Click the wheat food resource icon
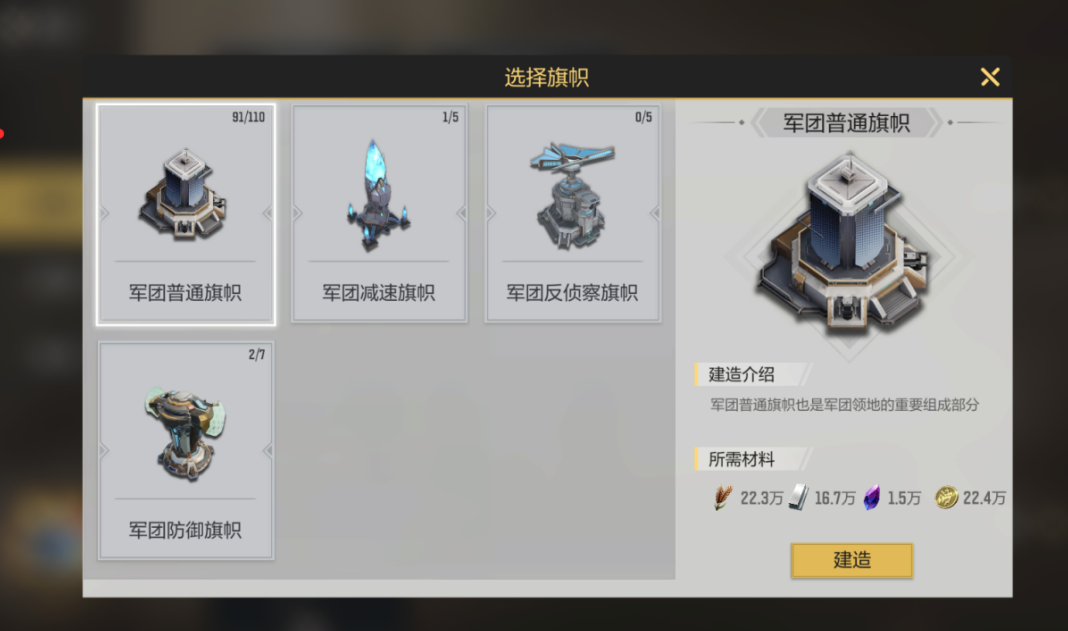 click(723, 498)
